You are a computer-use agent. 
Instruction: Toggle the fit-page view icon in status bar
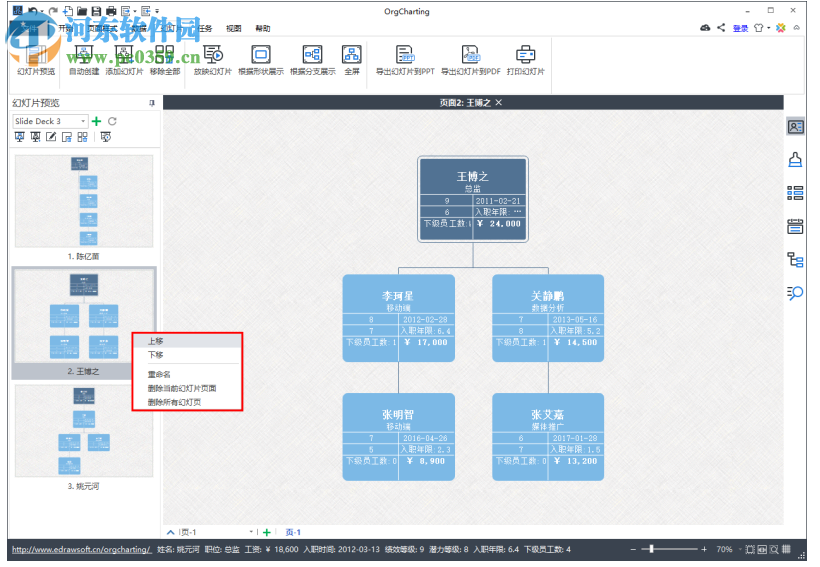(750, 549)
